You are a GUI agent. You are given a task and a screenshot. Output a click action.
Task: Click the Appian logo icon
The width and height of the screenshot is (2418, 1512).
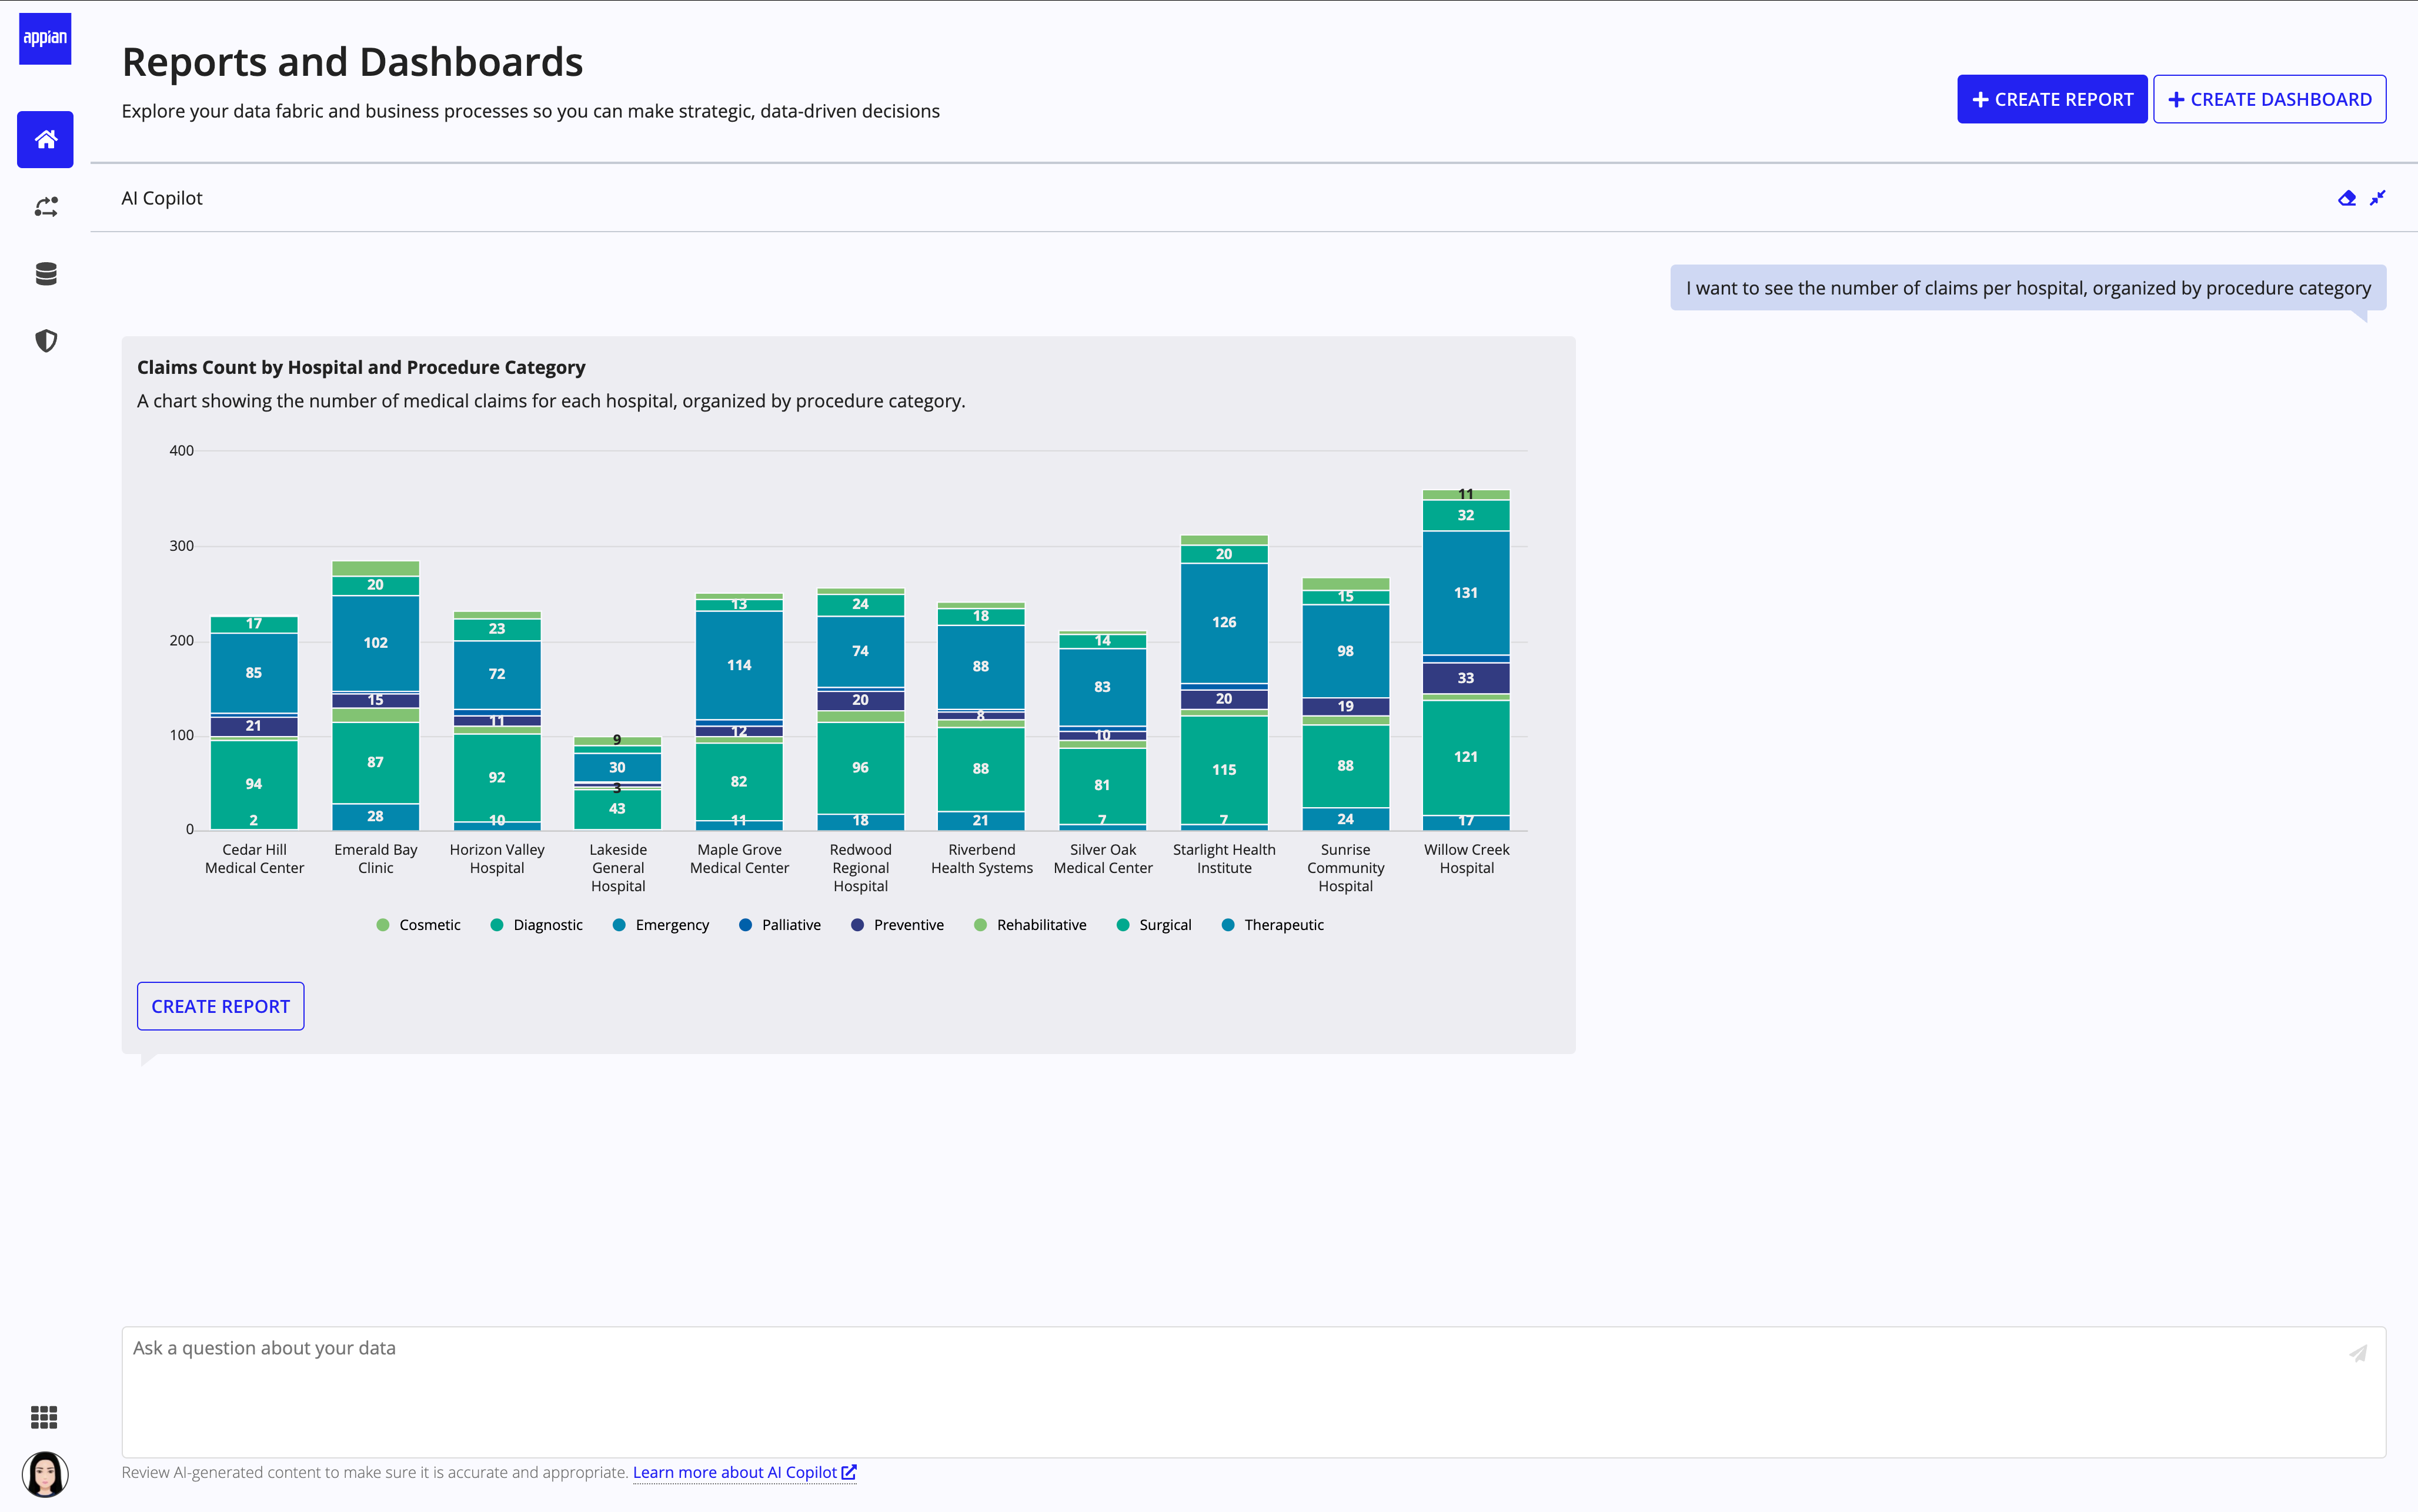pos(45,39)
